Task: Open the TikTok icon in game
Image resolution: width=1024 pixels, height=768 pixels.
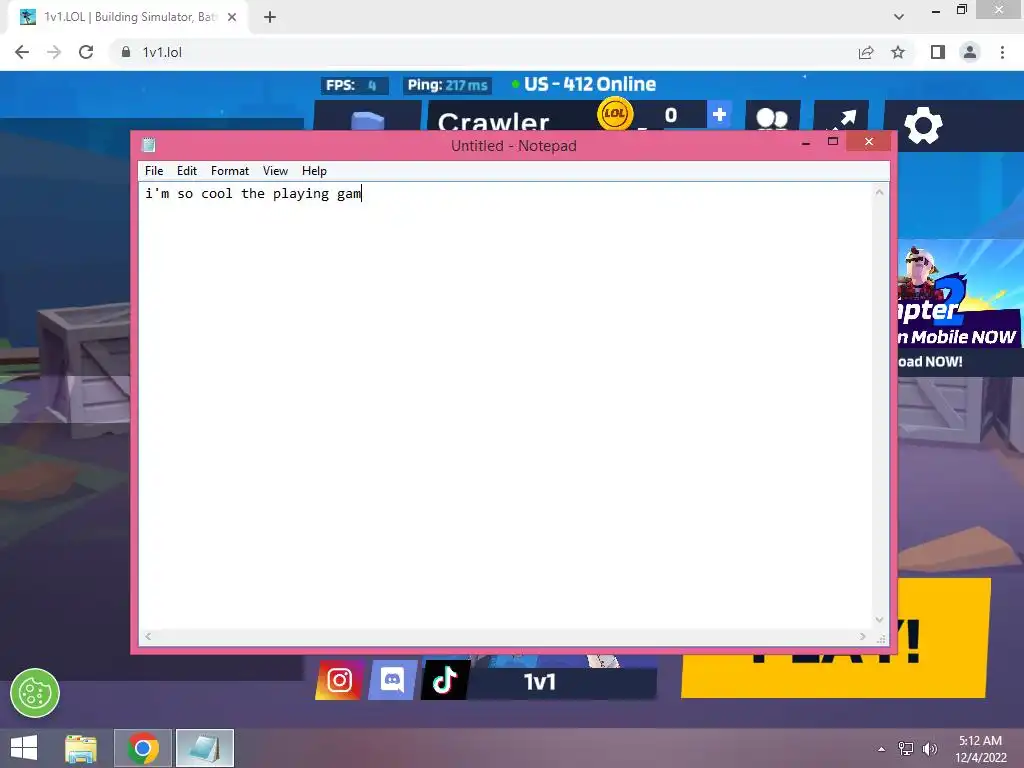Action: pyautogui.click(x=445, y=680)
